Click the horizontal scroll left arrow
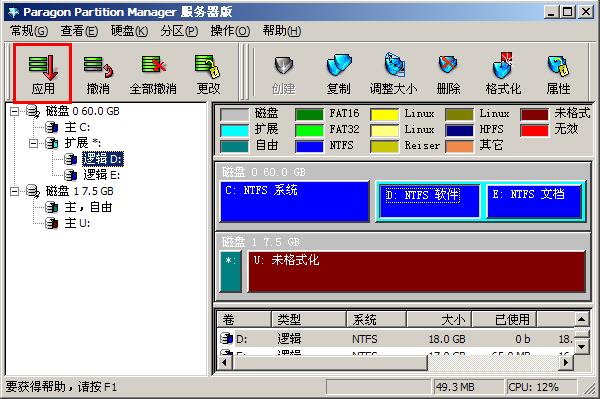This screenshot has height=399, width=600. click(225, 363)
